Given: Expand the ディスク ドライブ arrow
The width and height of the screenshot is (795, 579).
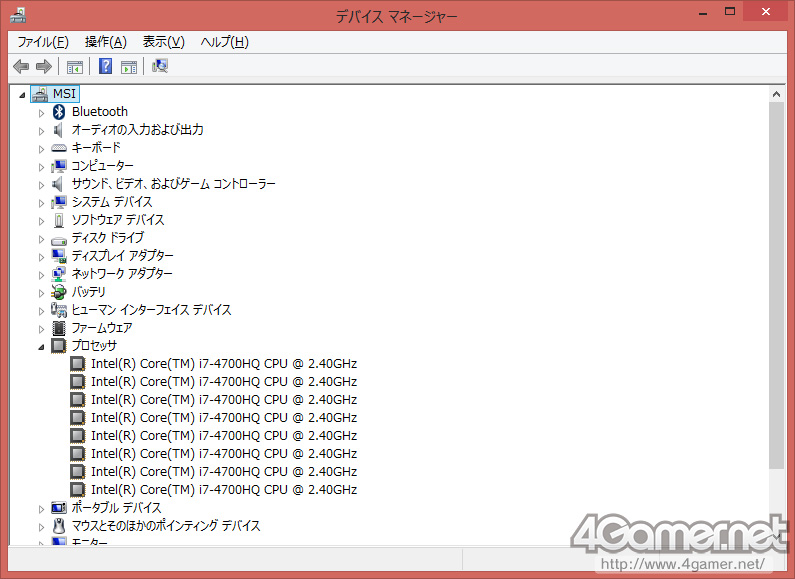Looking at the screenshot, I should [x=41, y=239].
